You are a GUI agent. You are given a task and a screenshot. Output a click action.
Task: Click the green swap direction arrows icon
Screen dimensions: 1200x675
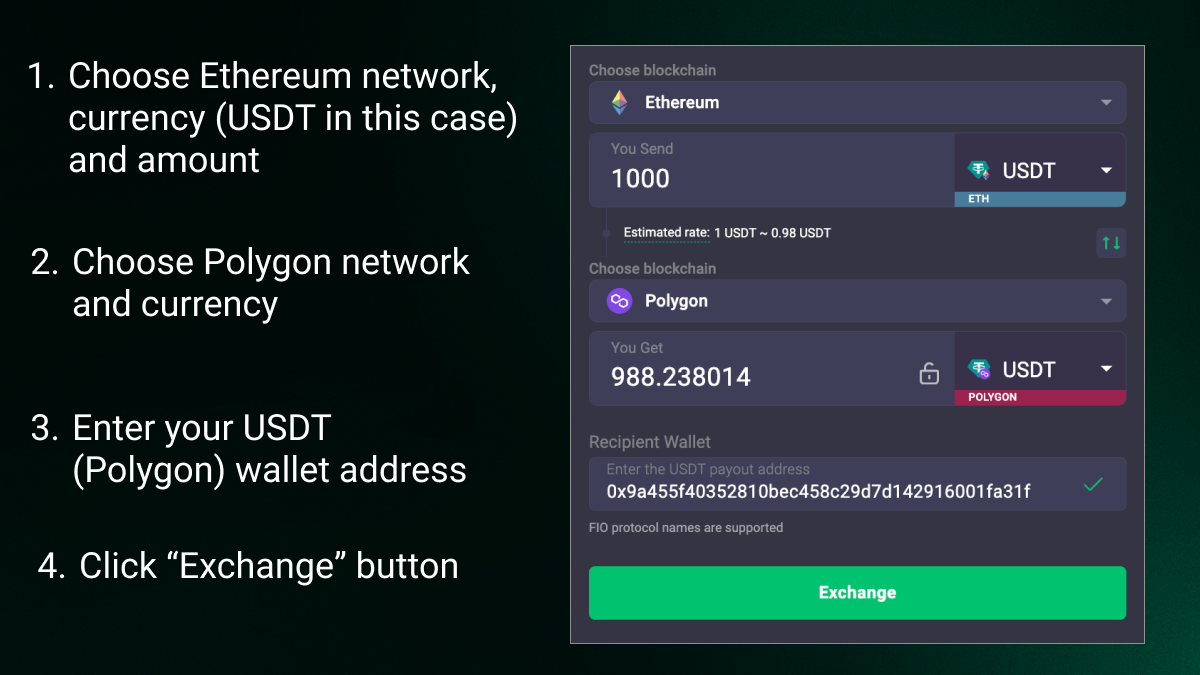(x=1111, y=243)
